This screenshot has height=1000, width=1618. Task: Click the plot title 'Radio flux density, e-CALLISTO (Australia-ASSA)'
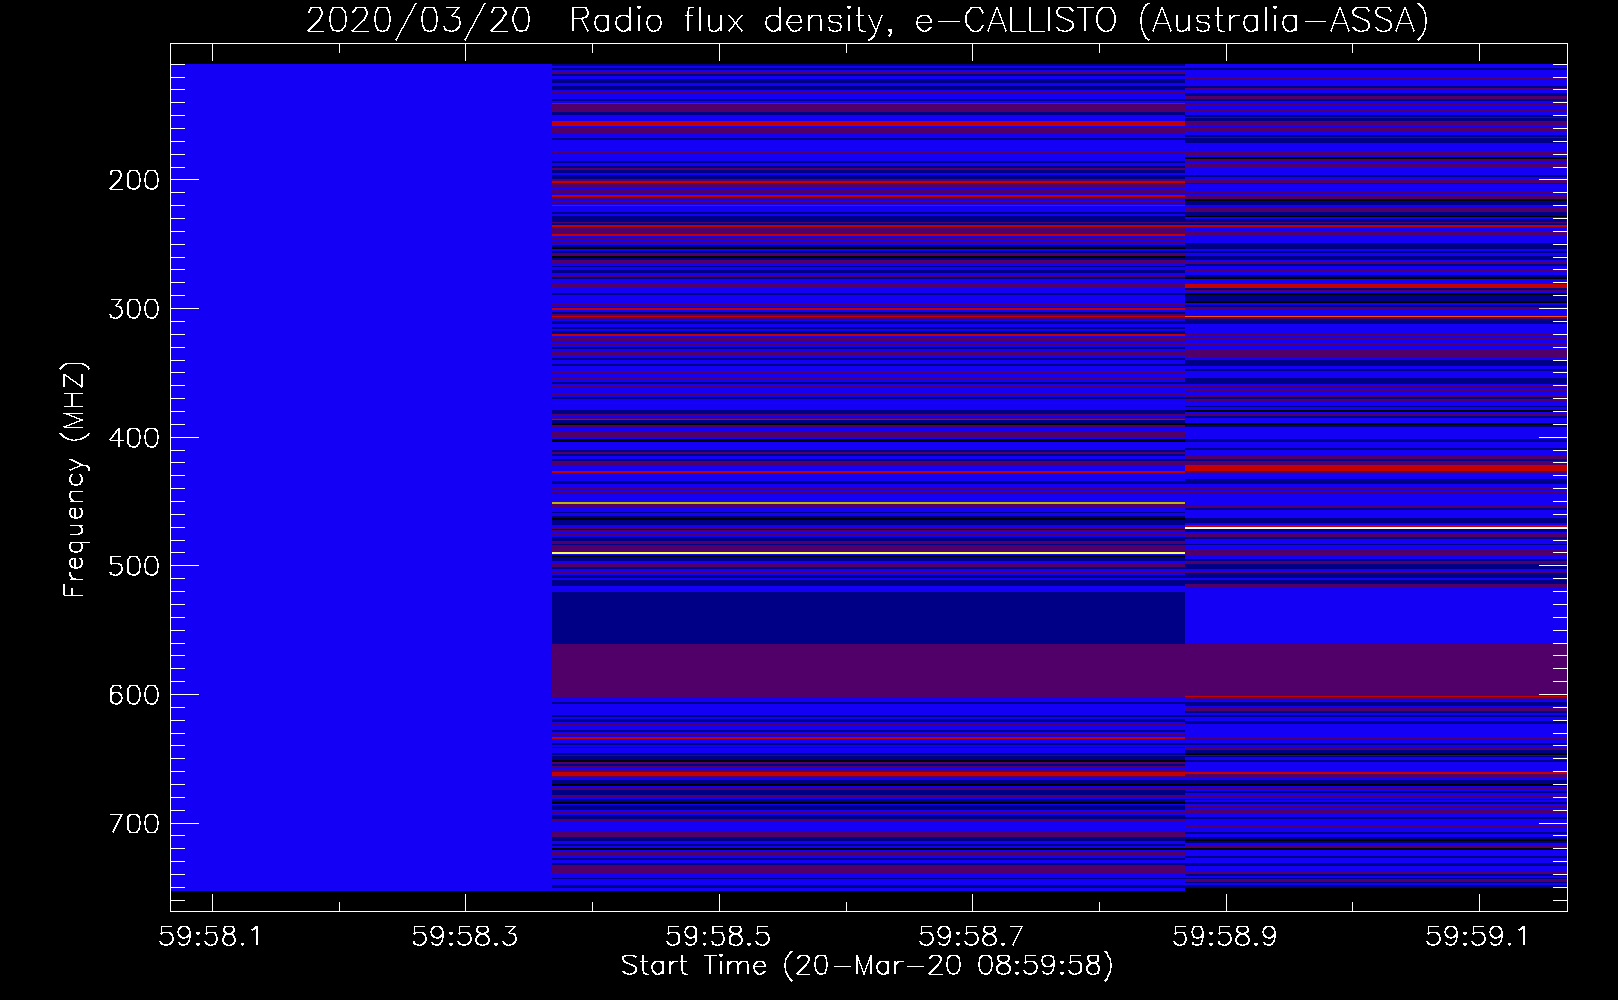click(999, 20)
